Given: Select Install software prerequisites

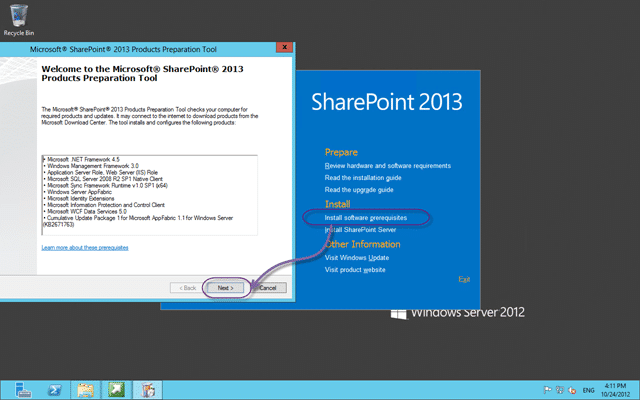Looking at the screenshot, I should (x=366, y=218).
